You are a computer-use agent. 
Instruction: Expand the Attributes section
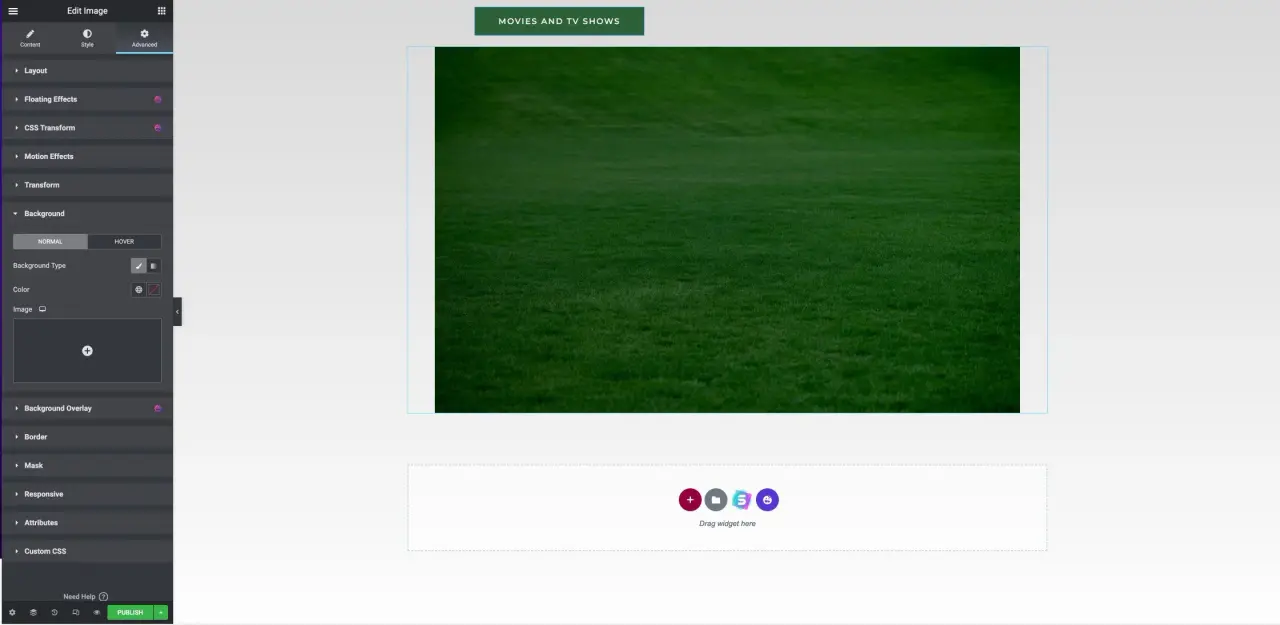click(87, 522)
